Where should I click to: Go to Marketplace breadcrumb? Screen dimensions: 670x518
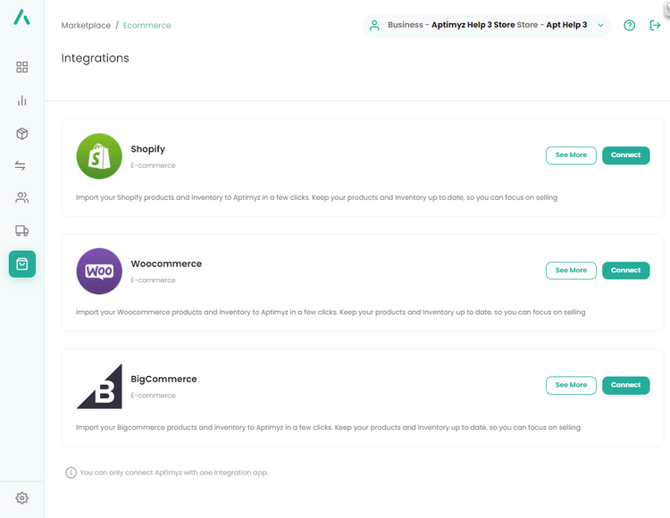click(86, 26)
